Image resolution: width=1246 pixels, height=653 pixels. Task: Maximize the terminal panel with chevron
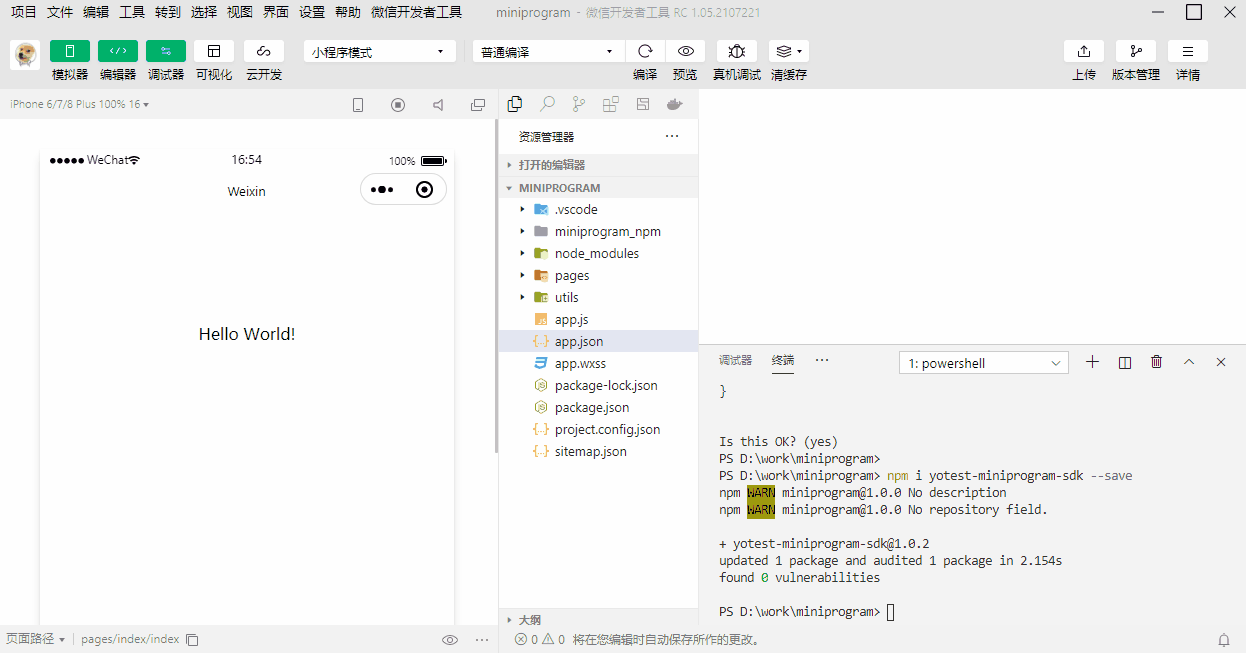[1189, 362]
